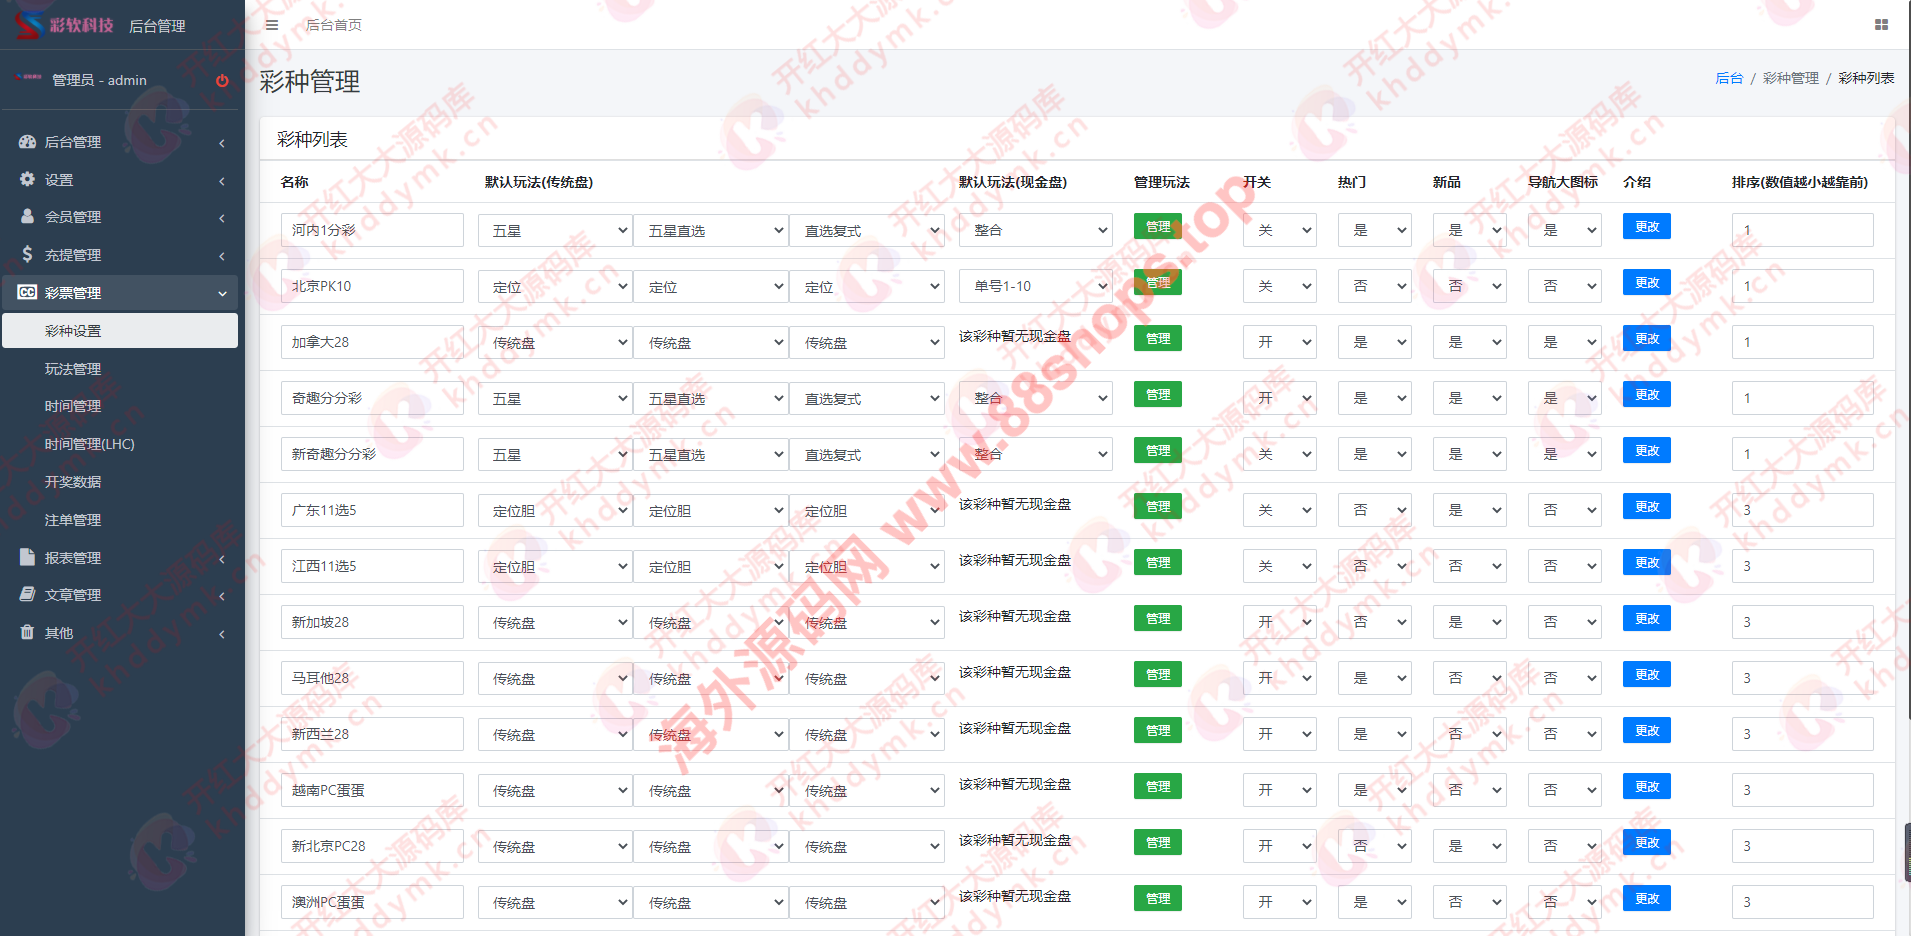The height and width of the screenshot is (936, 1911).
Task: Open first 默认玩法 dropdown for 奇趣分分彩
Action: (555, 398)
